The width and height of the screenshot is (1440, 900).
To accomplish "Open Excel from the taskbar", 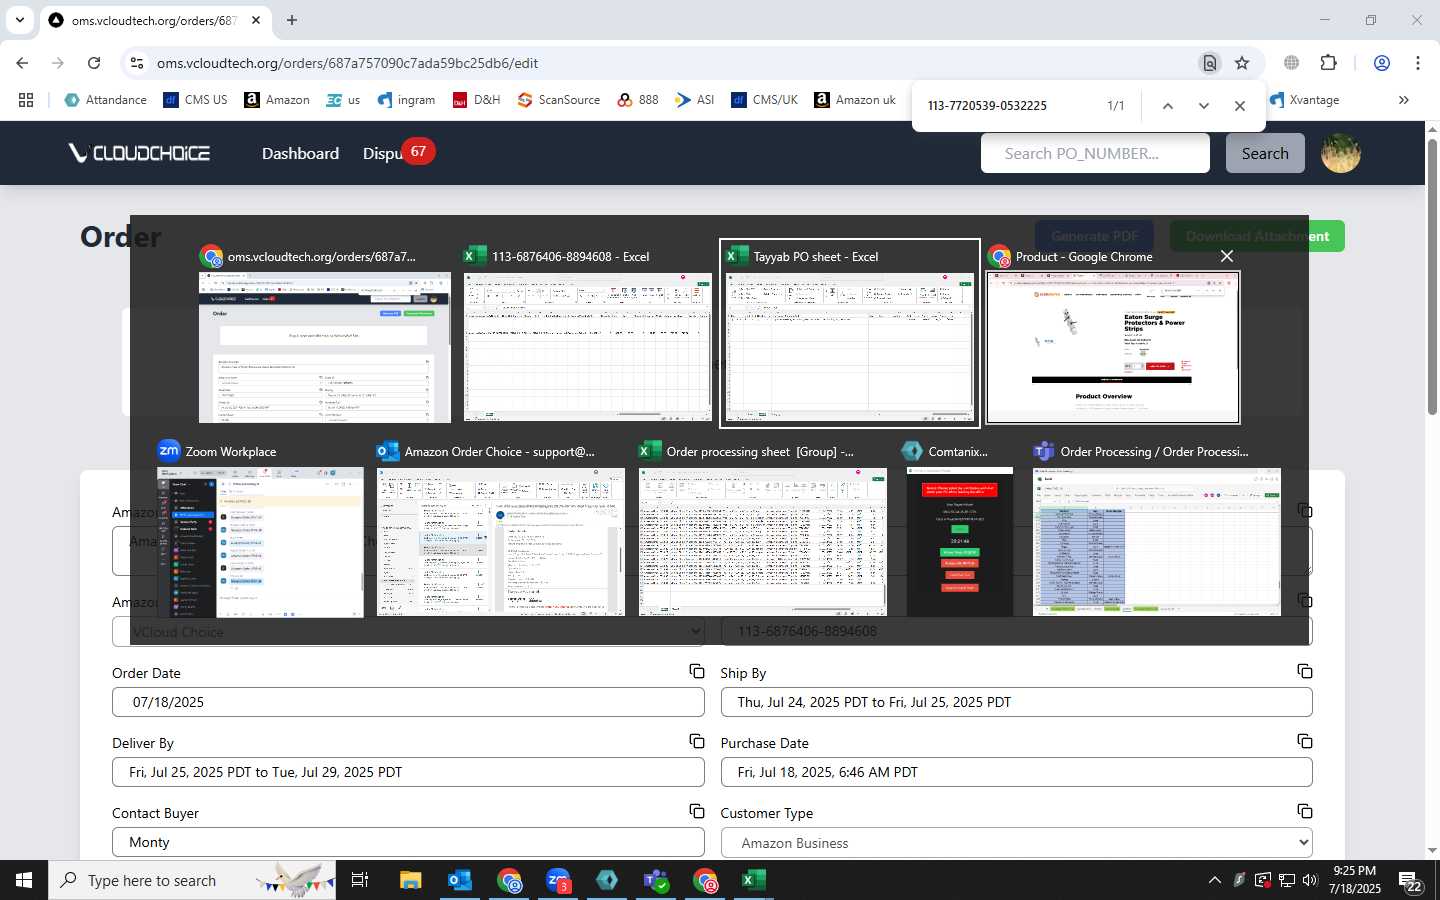I will 754,880.
